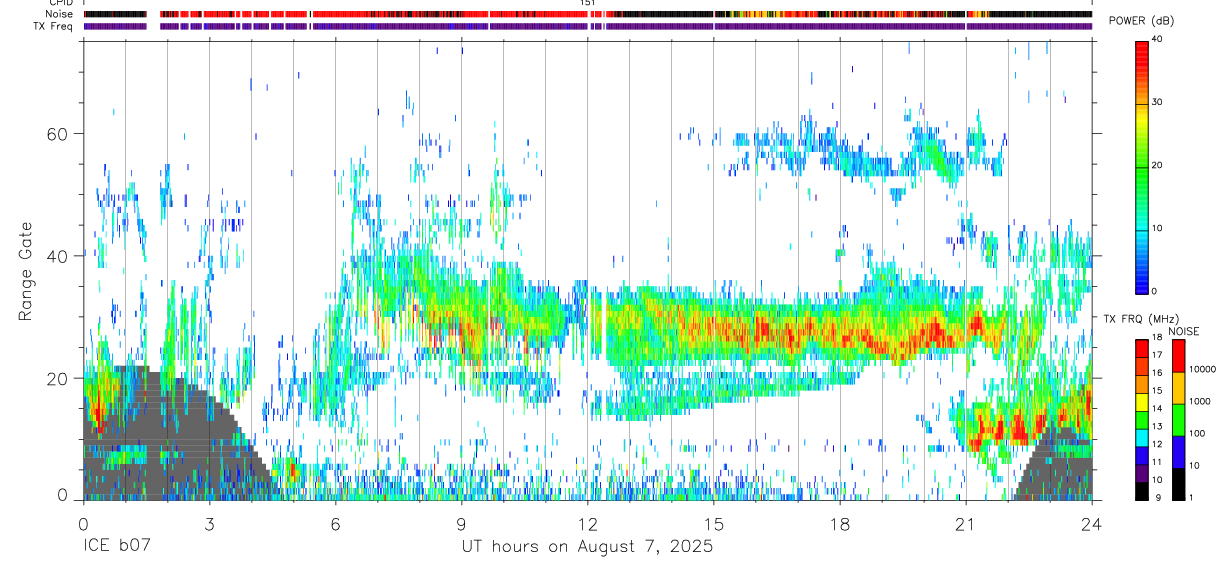Image resolution: width=1228 pixels, height=567 pixels.
Task: Click y-axis tick label 60
Action: [59, 133]
